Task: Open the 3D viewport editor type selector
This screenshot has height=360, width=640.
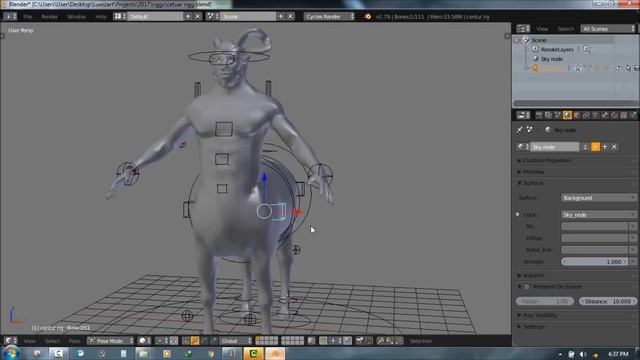Action: click(x=10, y=341)
